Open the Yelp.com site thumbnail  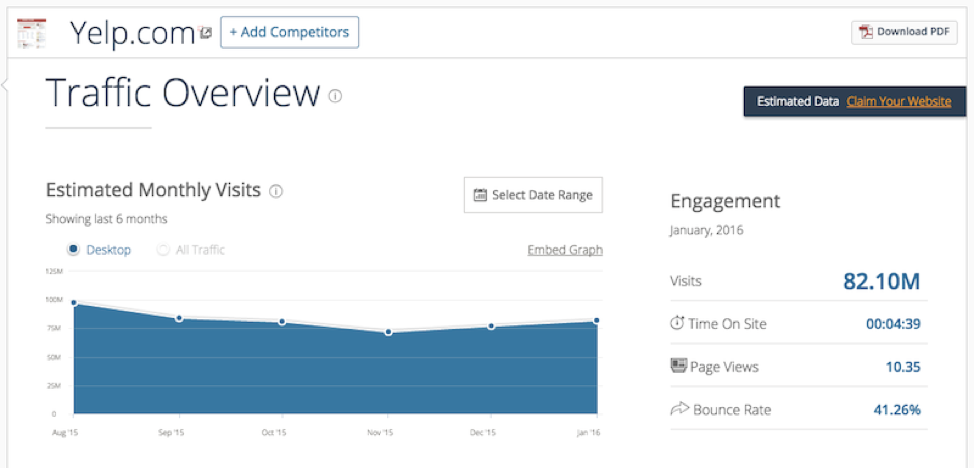[x=32, y=34]
